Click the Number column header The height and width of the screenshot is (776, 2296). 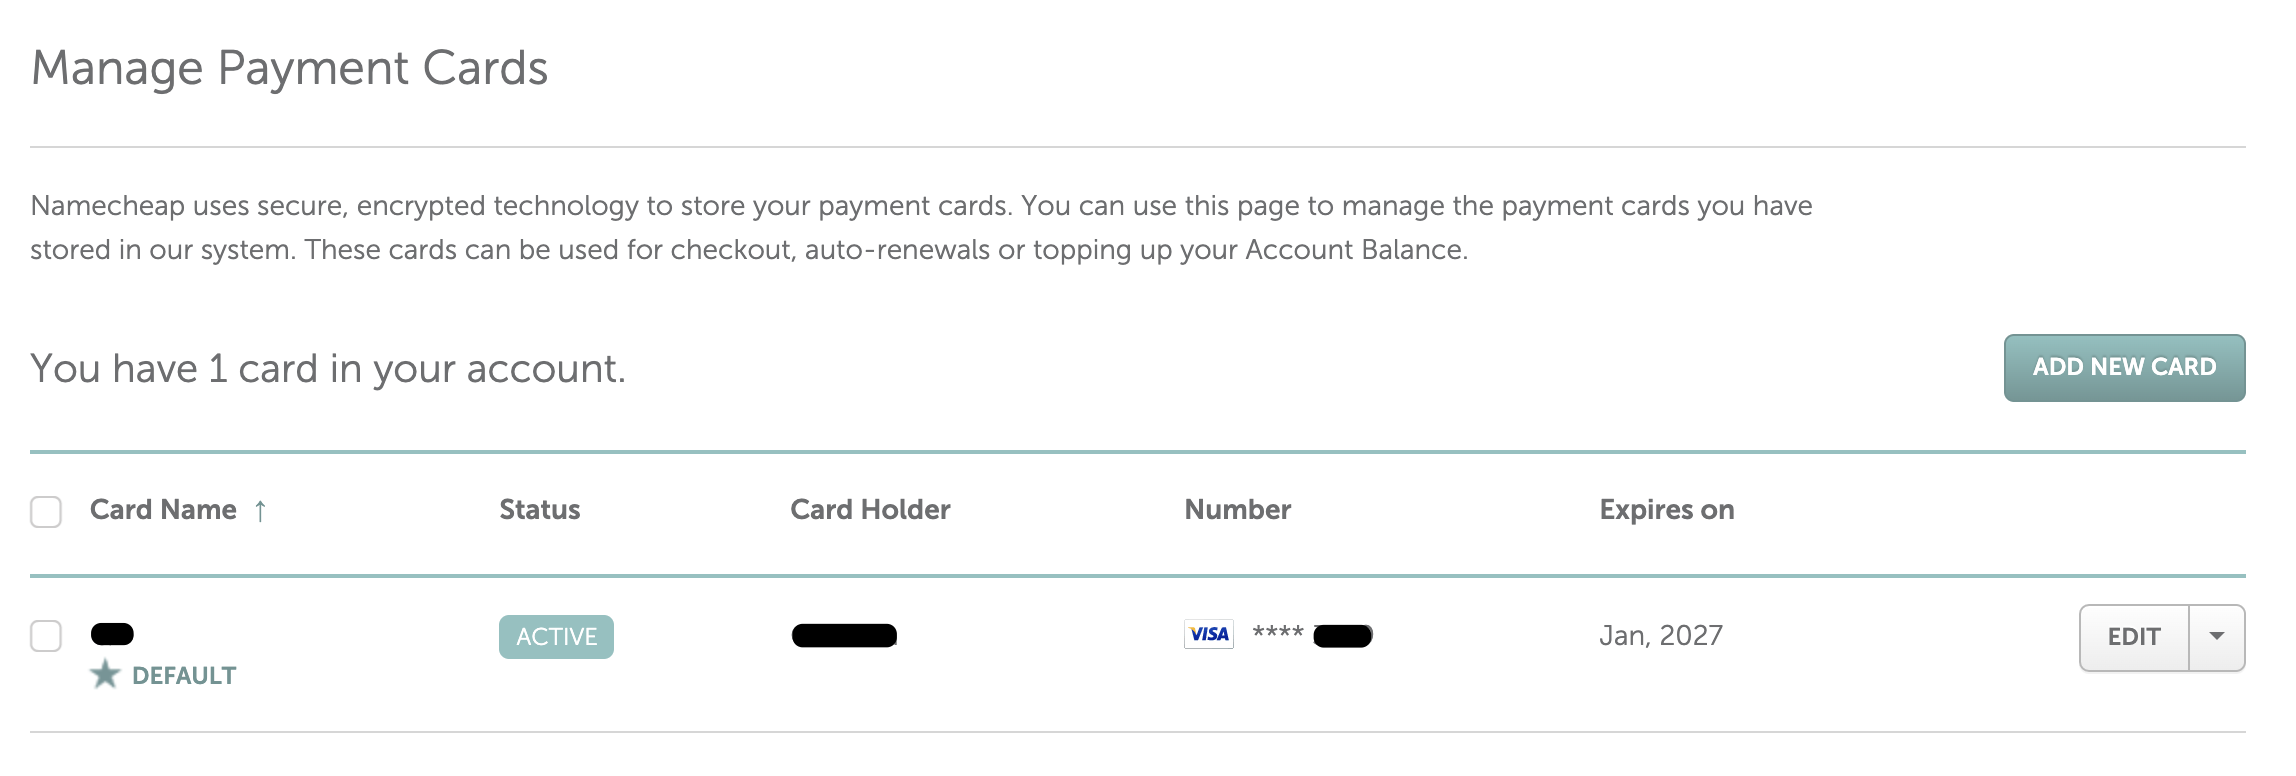click(1237, 510)
